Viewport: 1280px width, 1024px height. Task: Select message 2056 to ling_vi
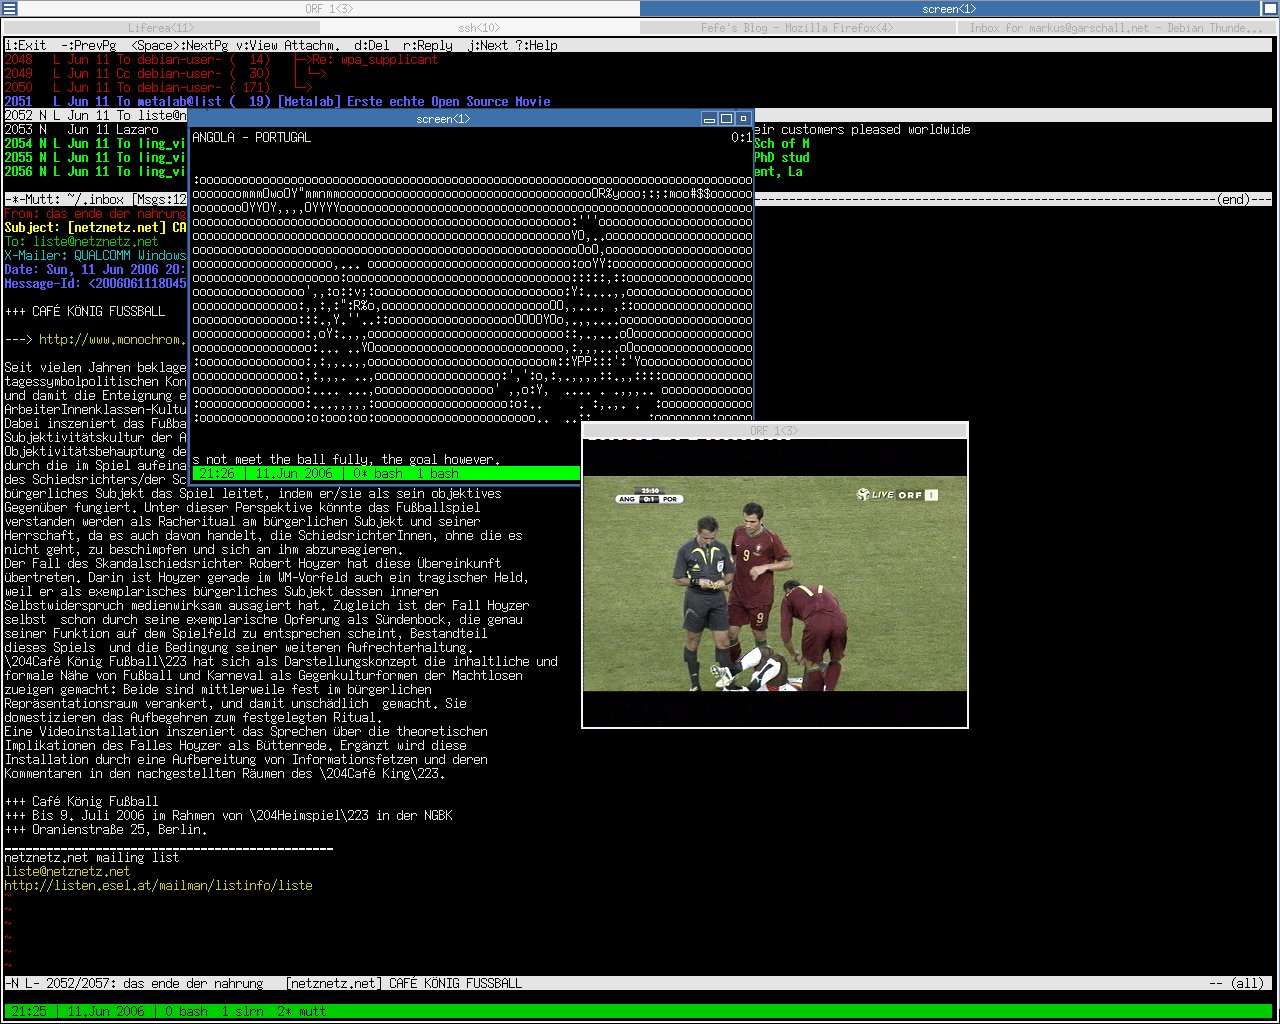[96, 171]
